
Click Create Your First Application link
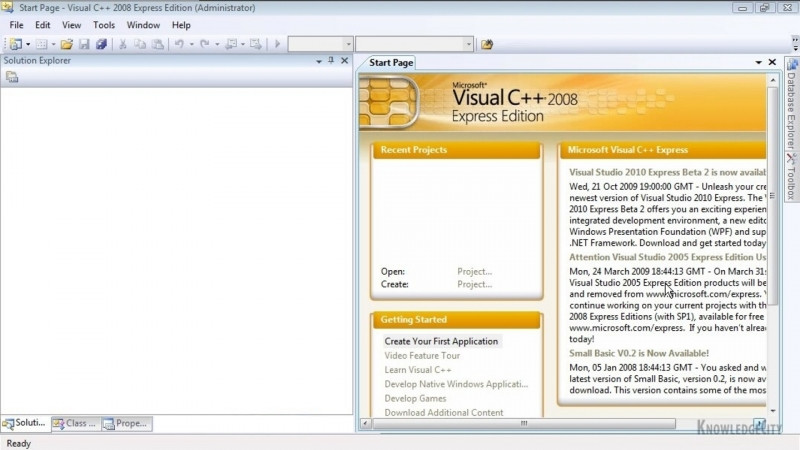click(441, 341)
